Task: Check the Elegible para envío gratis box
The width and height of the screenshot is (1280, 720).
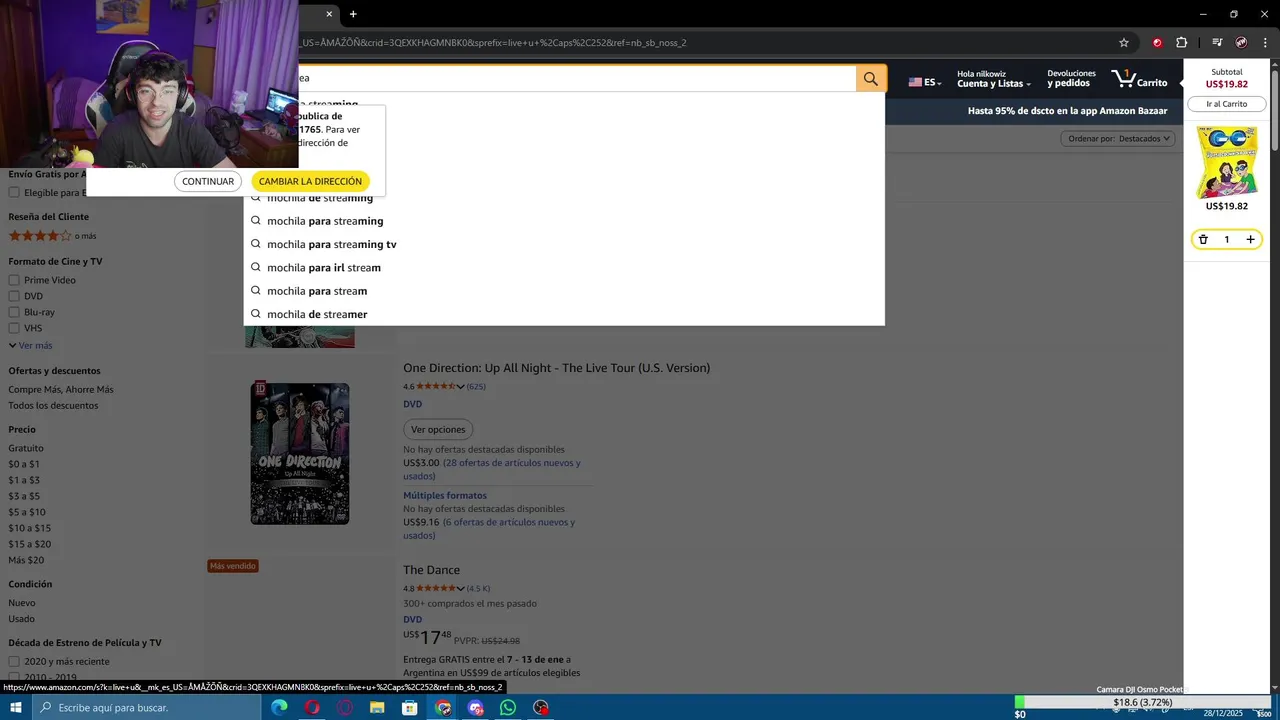Action: pyautogui.click(x=14, y=192)
